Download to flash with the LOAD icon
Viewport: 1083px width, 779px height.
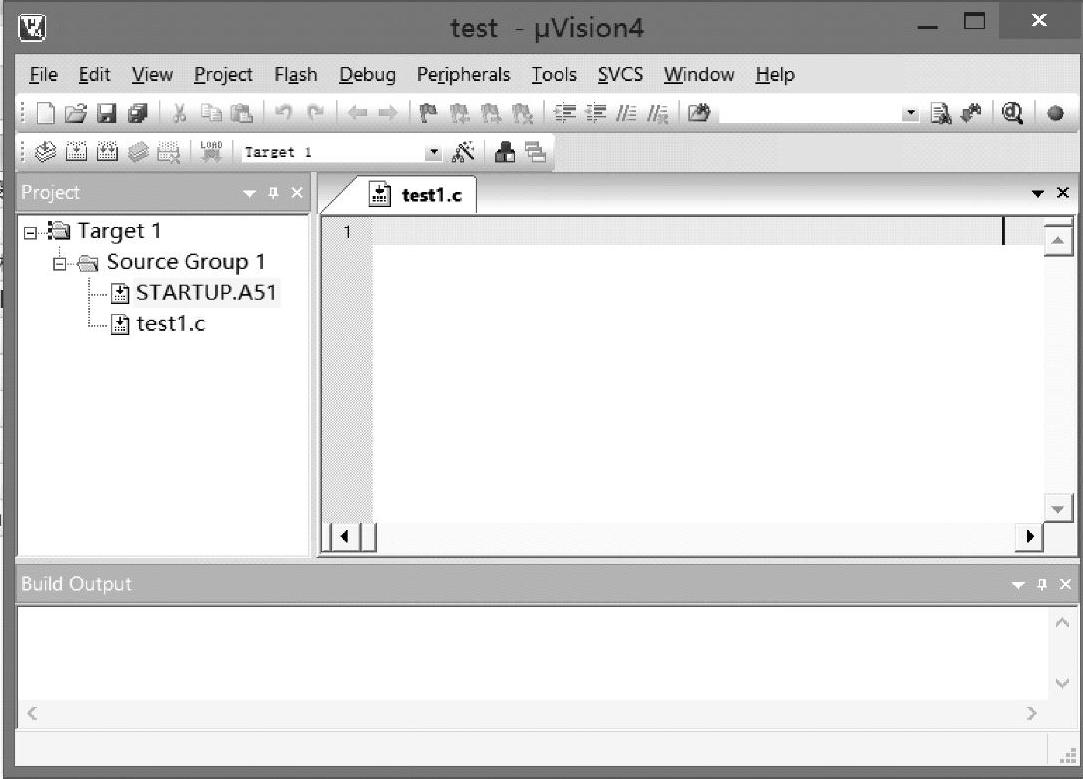[x=211, y=151]
